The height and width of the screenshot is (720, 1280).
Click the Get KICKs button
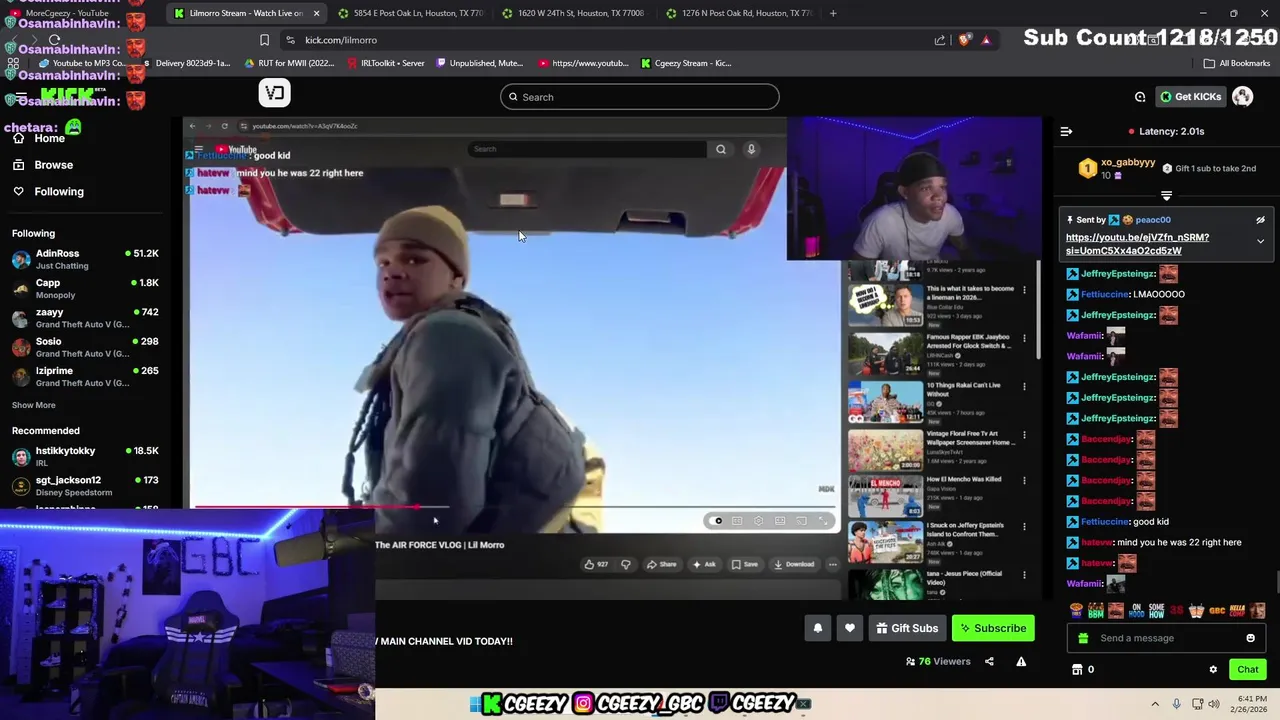pos(1190,97)
